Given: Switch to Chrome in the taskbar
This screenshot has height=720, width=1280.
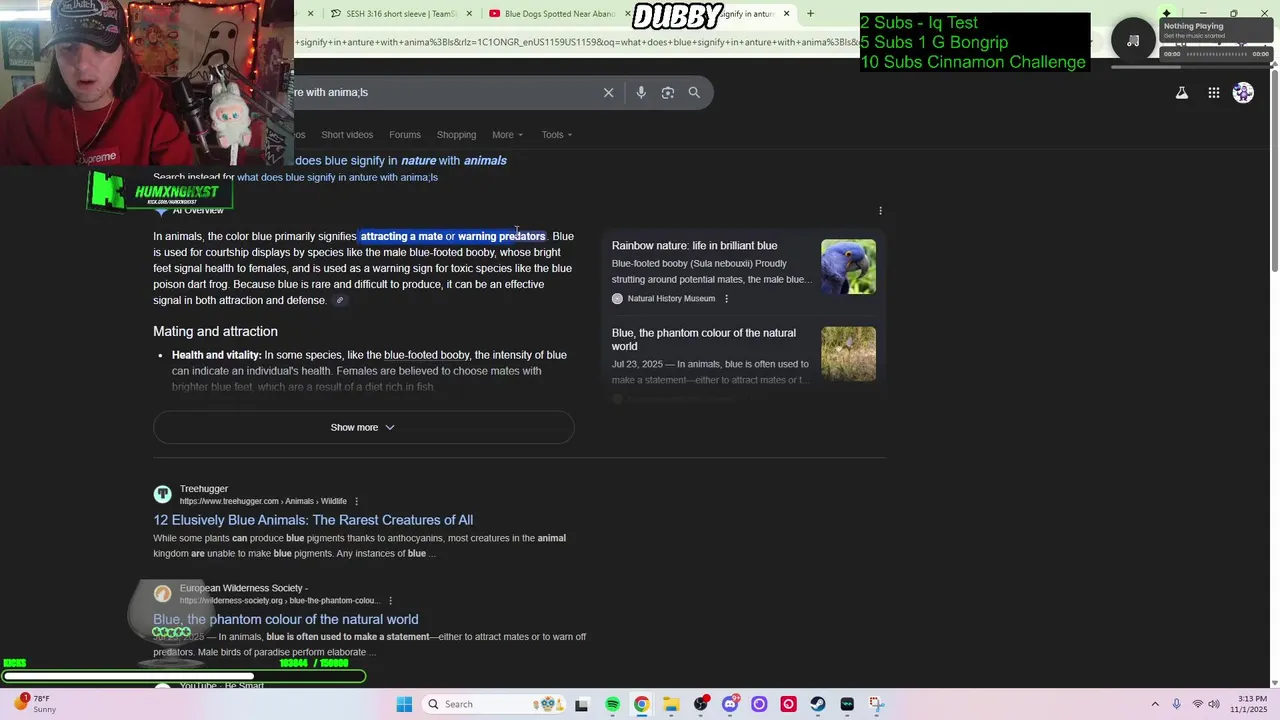Looking at the screenshot, I should coord(641,704).
